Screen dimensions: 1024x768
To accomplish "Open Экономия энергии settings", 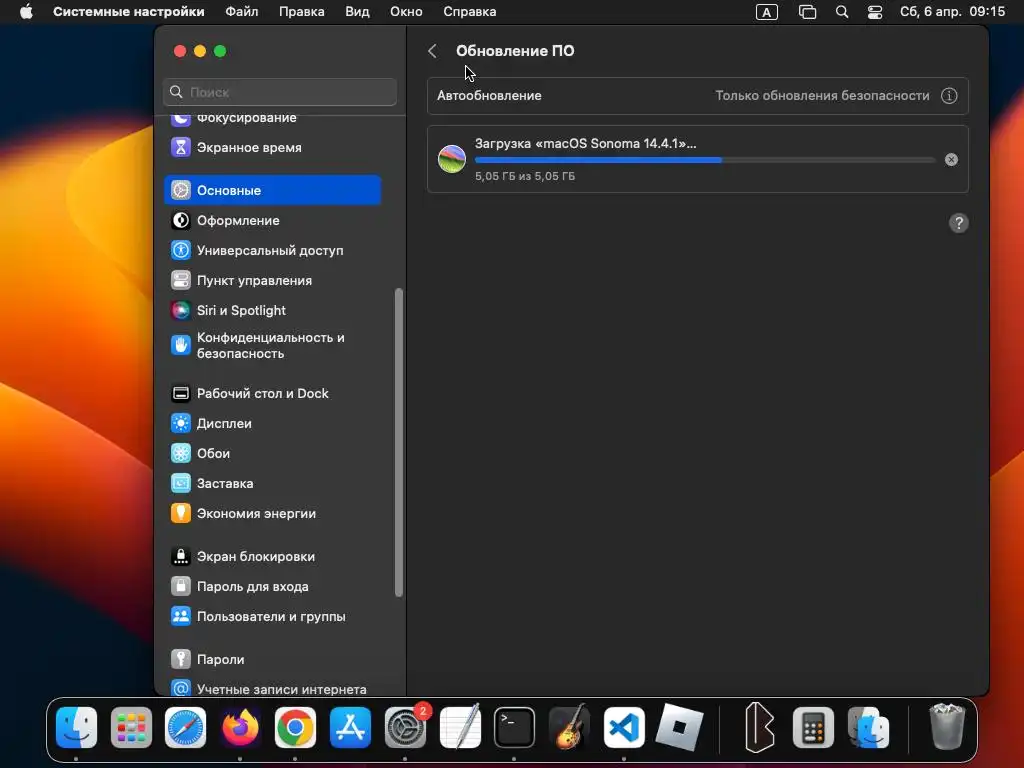I will tap(272, 513).
